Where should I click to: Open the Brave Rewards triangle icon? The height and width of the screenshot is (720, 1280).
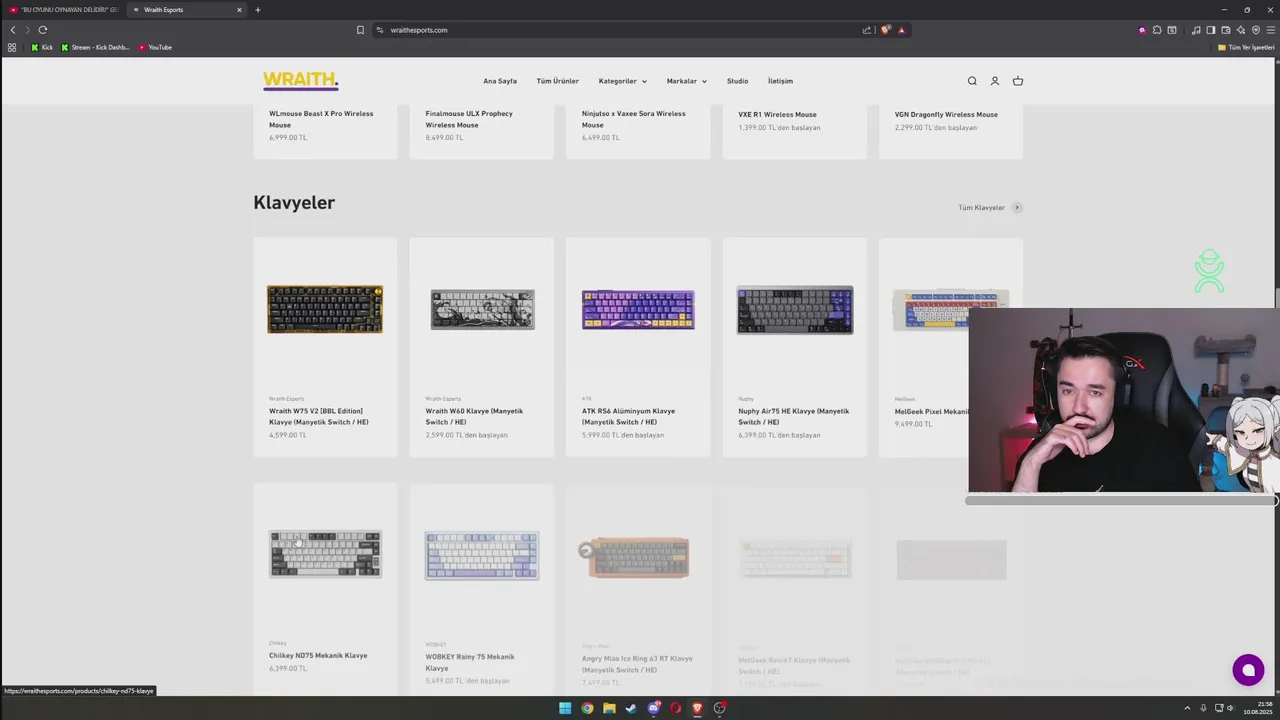[901, 30]
